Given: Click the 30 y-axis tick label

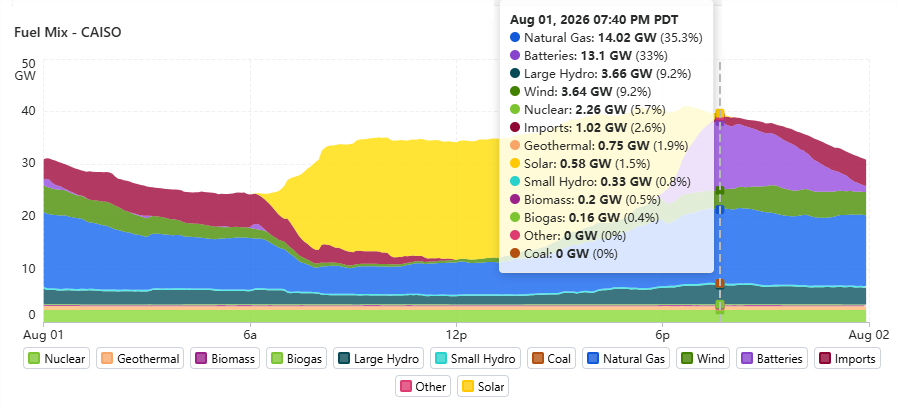Looking at the screenshot, I should (x=30, y=163).
